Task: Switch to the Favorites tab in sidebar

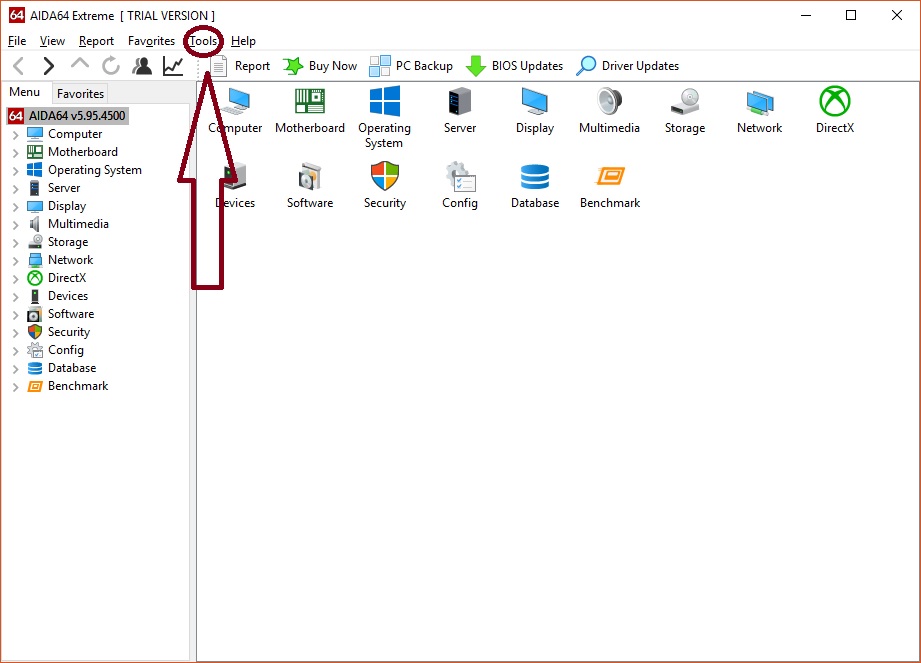Action: [x=80, y=93]
